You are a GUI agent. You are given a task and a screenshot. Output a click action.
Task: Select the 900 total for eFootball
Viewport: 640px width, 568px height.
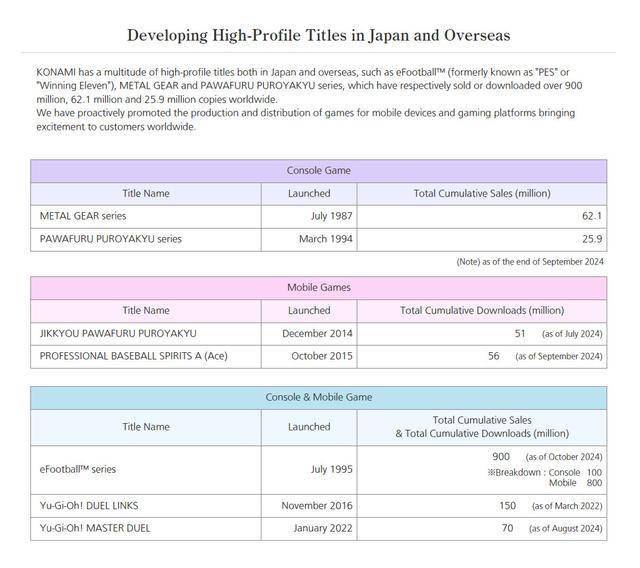(x=501, y=457)
